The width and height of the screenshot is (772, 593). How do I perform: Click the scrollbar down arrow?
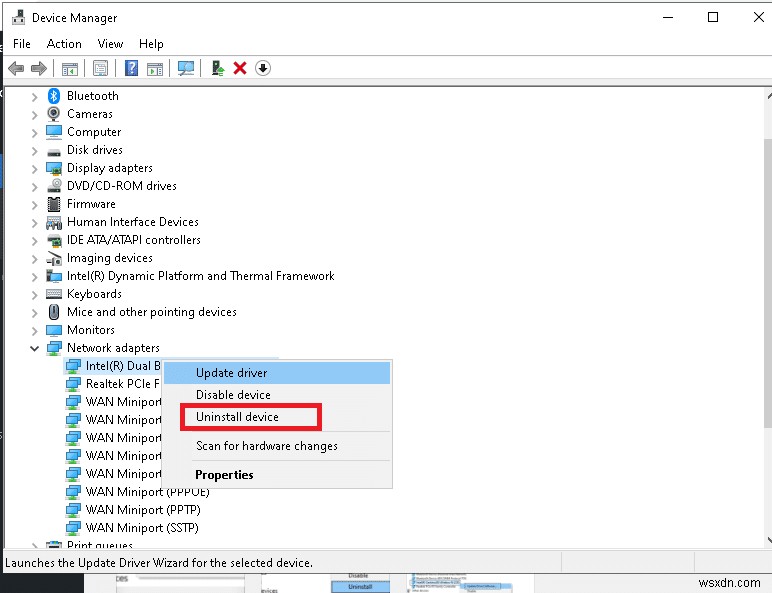pos(769,540)
